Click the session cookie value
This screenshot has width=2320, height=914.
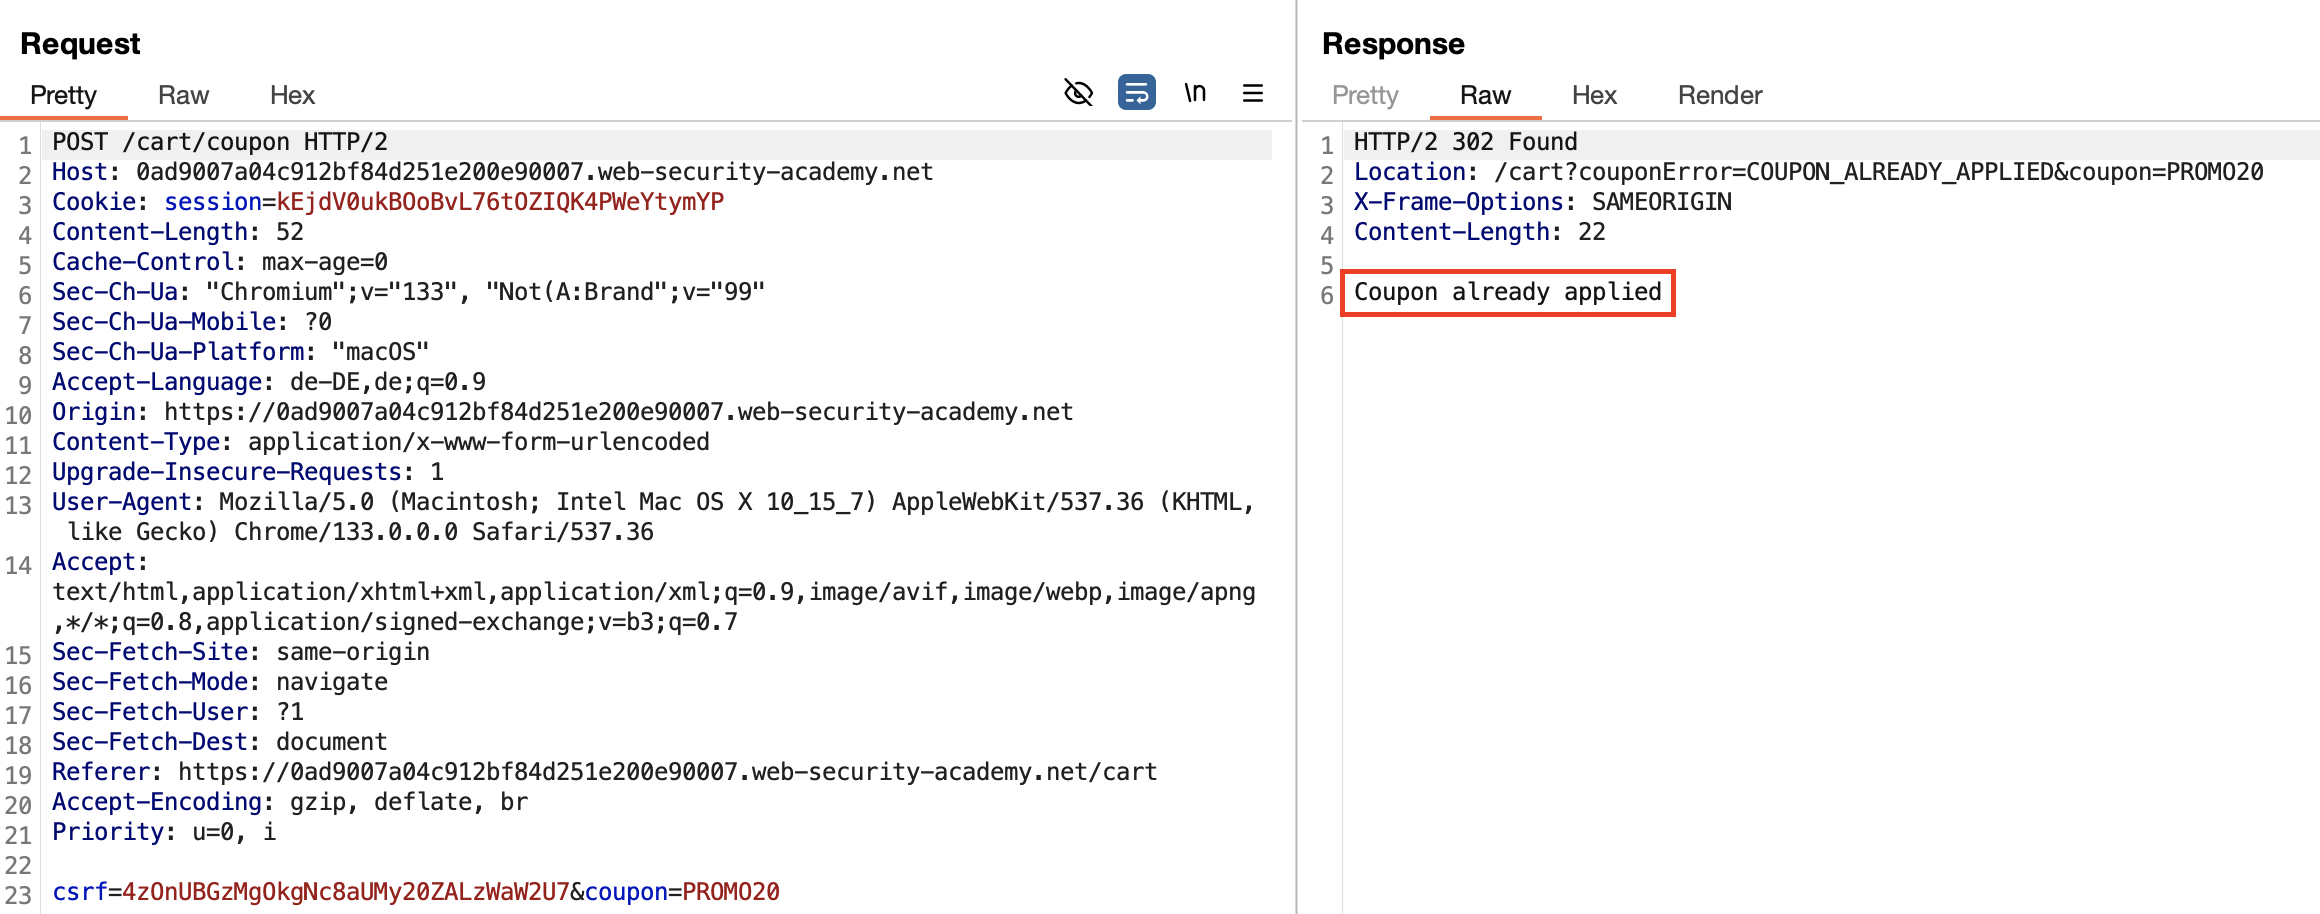tap(500, 202)
